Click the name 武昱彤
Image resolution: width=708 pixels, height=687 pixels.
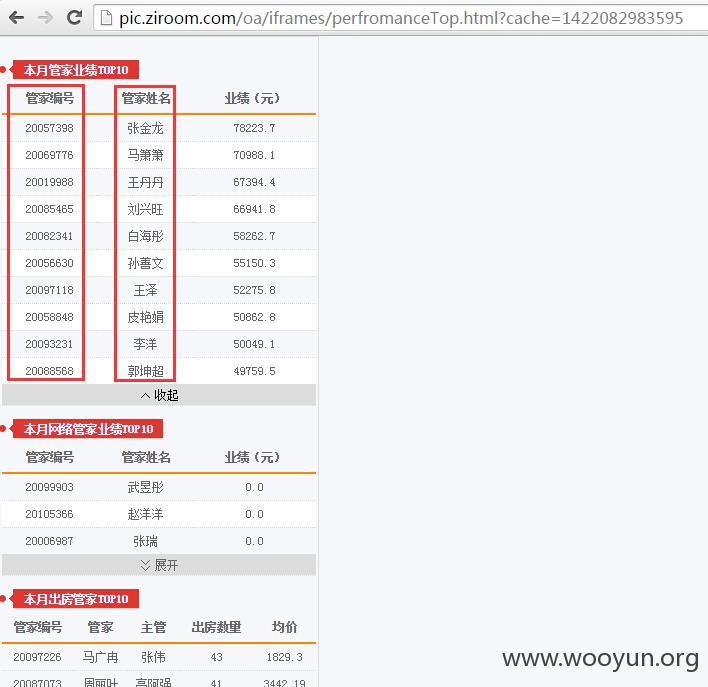(x=145, y=487)
